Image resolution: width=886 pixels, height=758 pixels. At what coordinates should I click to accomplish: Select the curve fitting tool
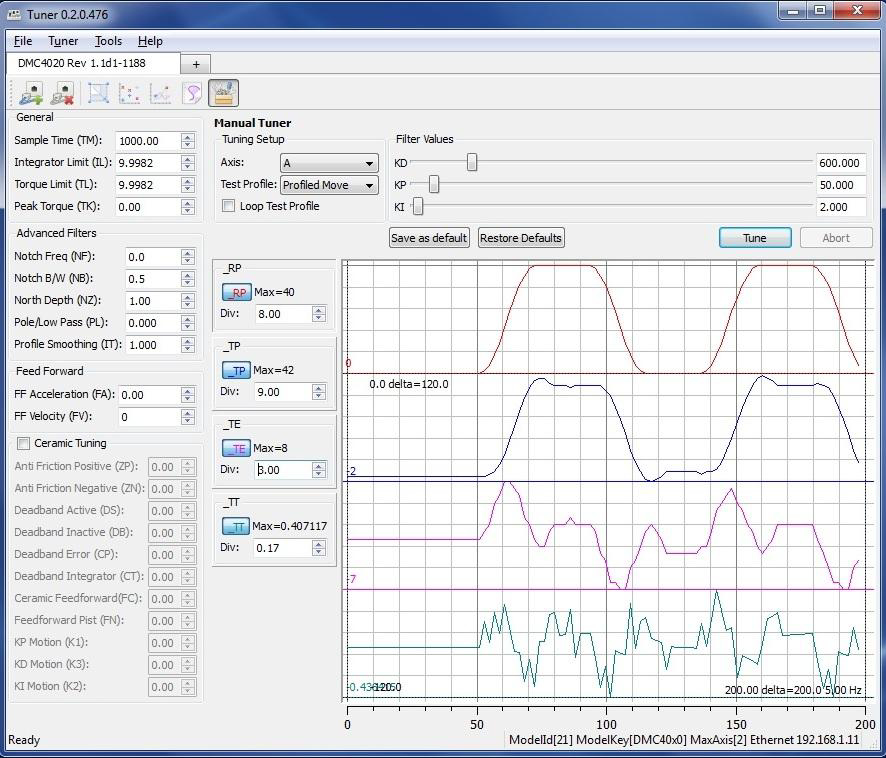pos(191,92)
